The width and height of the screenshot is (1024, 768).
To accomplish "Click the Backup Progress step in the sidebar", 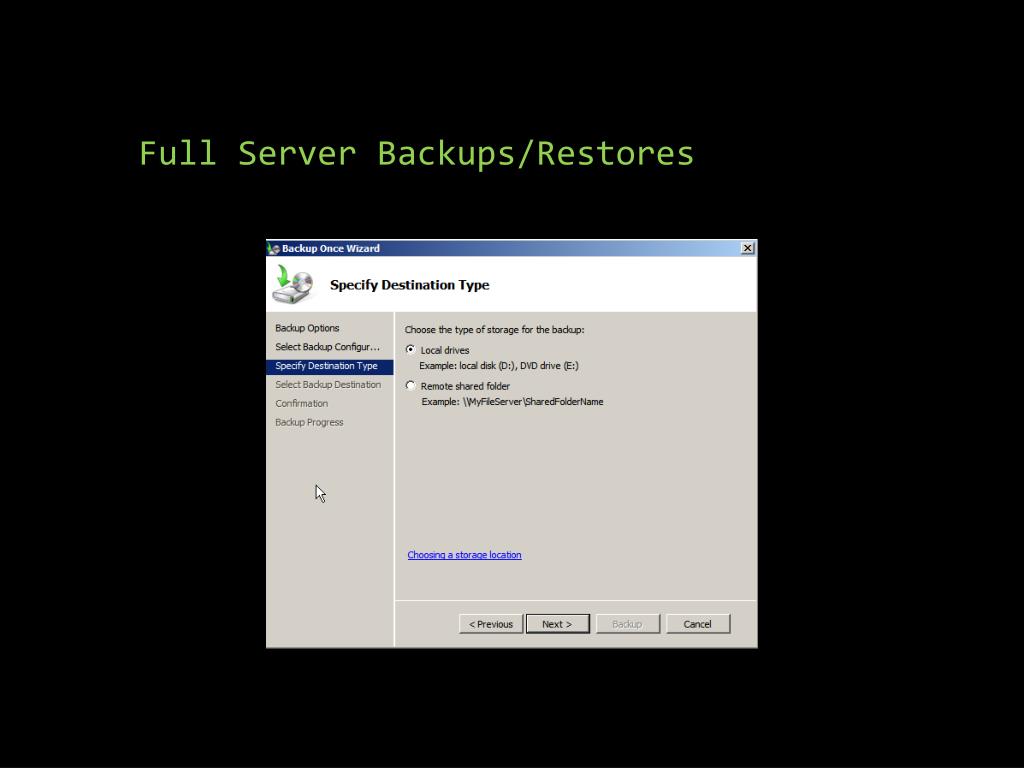I will click(309, 423).
